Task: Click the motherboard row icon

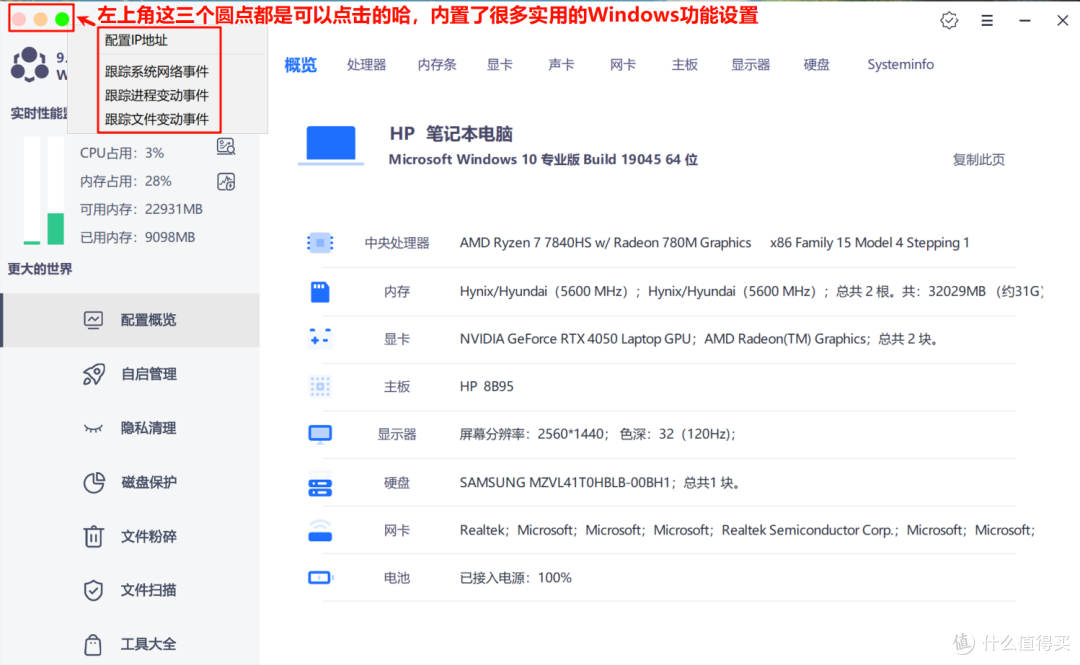Action: click(320, 387)
